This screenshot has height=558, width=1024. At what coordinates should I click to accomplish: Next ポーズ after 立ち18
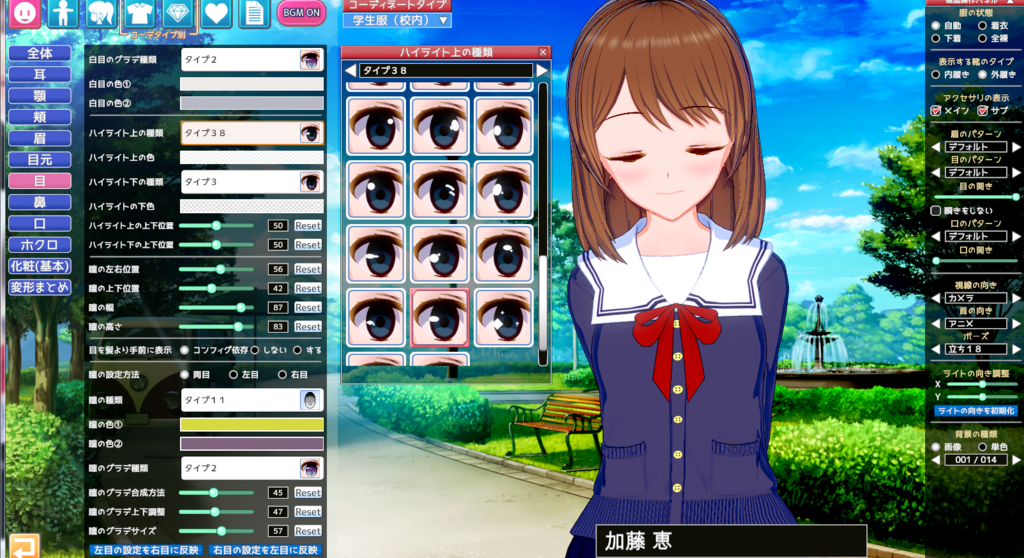(1016, 349)
